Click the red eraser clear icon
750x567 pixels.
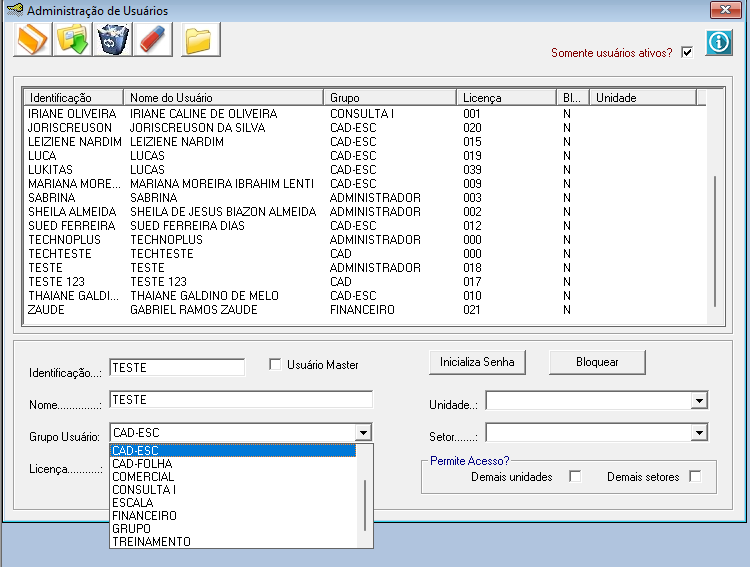point(153,40)
